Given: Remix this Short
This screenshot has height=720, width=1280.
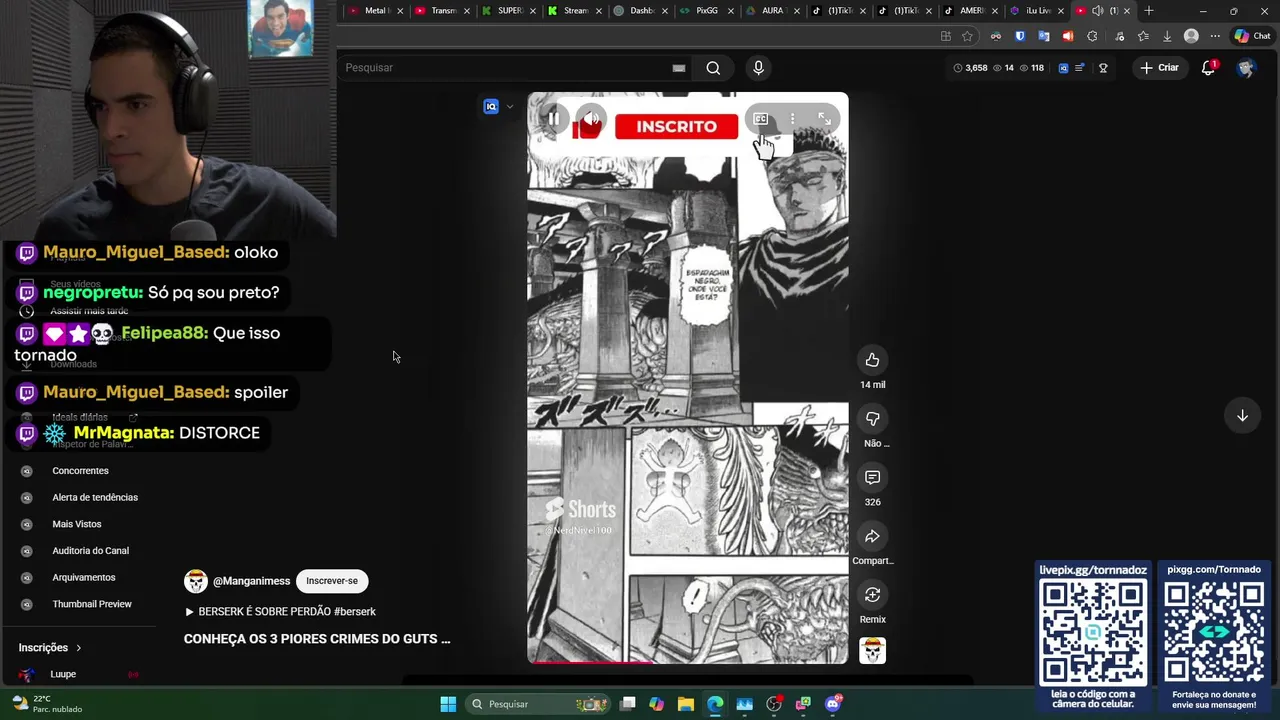Looking at the screenshot, I should point(872,595).
